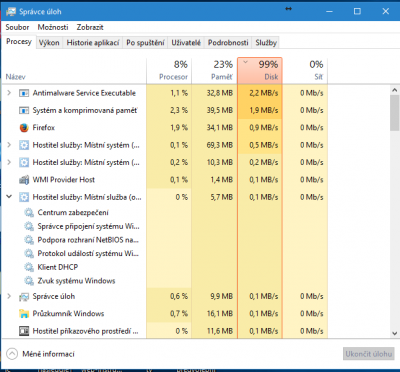Image resolution: width=400 pixels, height=372 pixels.
Task: Select the Hostitel příkazového prostředí icon
Action: [x=24, y=331]
